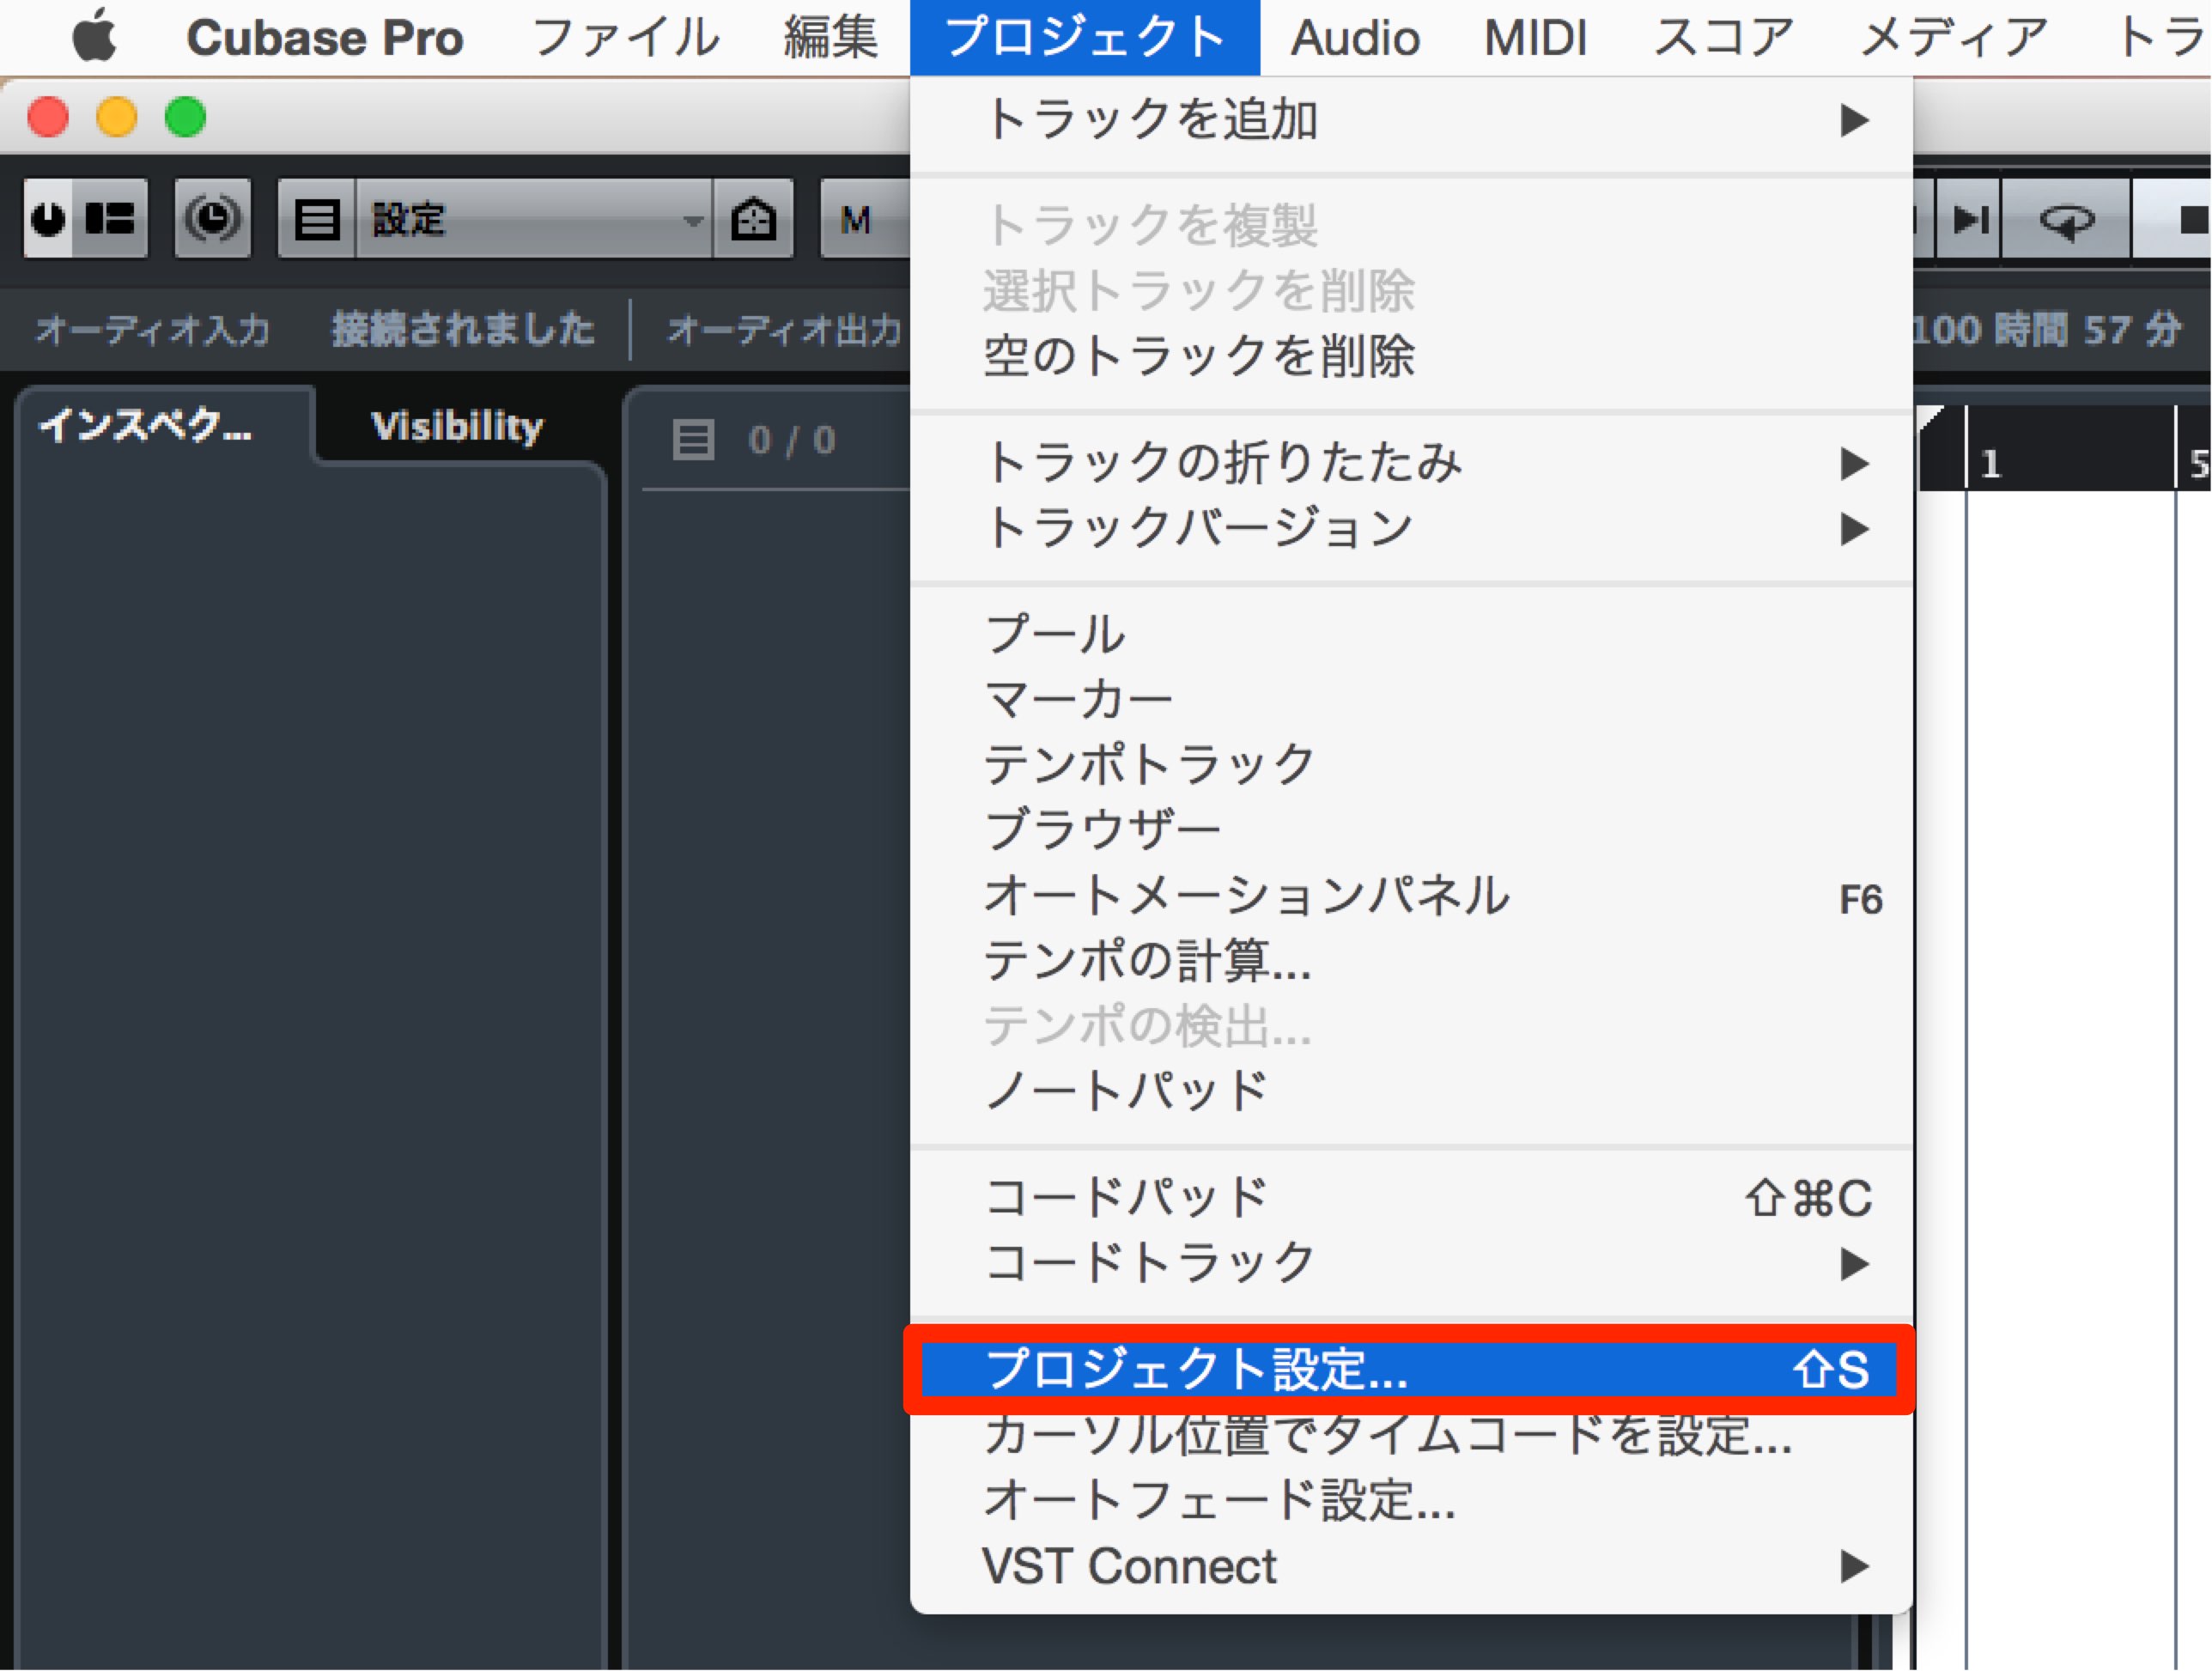The width and height of the screenshot is (2212, 1671).
Task: Click the window layout setup icon
Action: coord(110,218)
